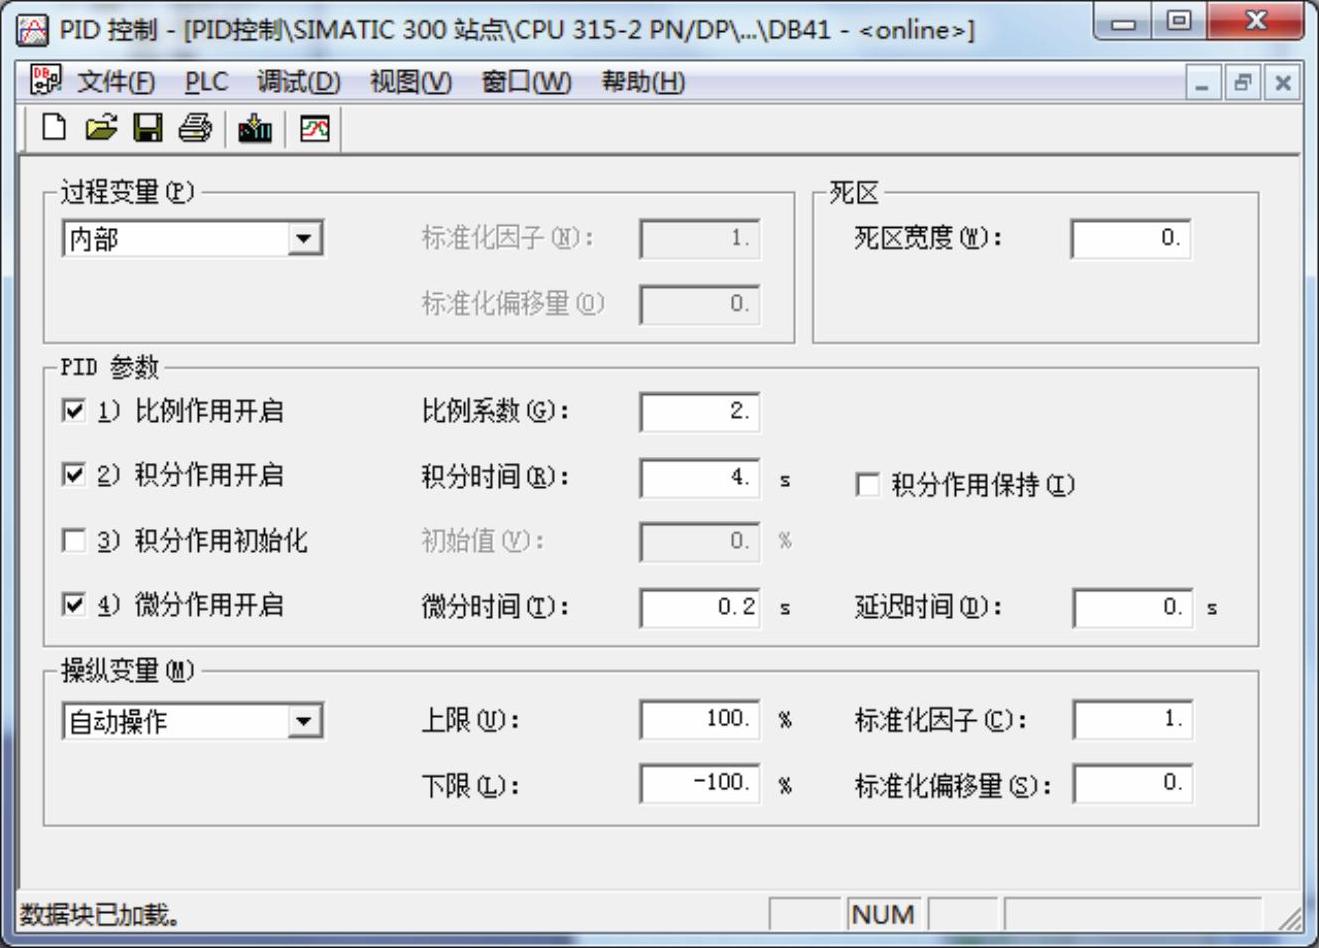1319x948 pixels.
Task: Click the 延迟时间(D) label
Action: (x=928, y=607)
